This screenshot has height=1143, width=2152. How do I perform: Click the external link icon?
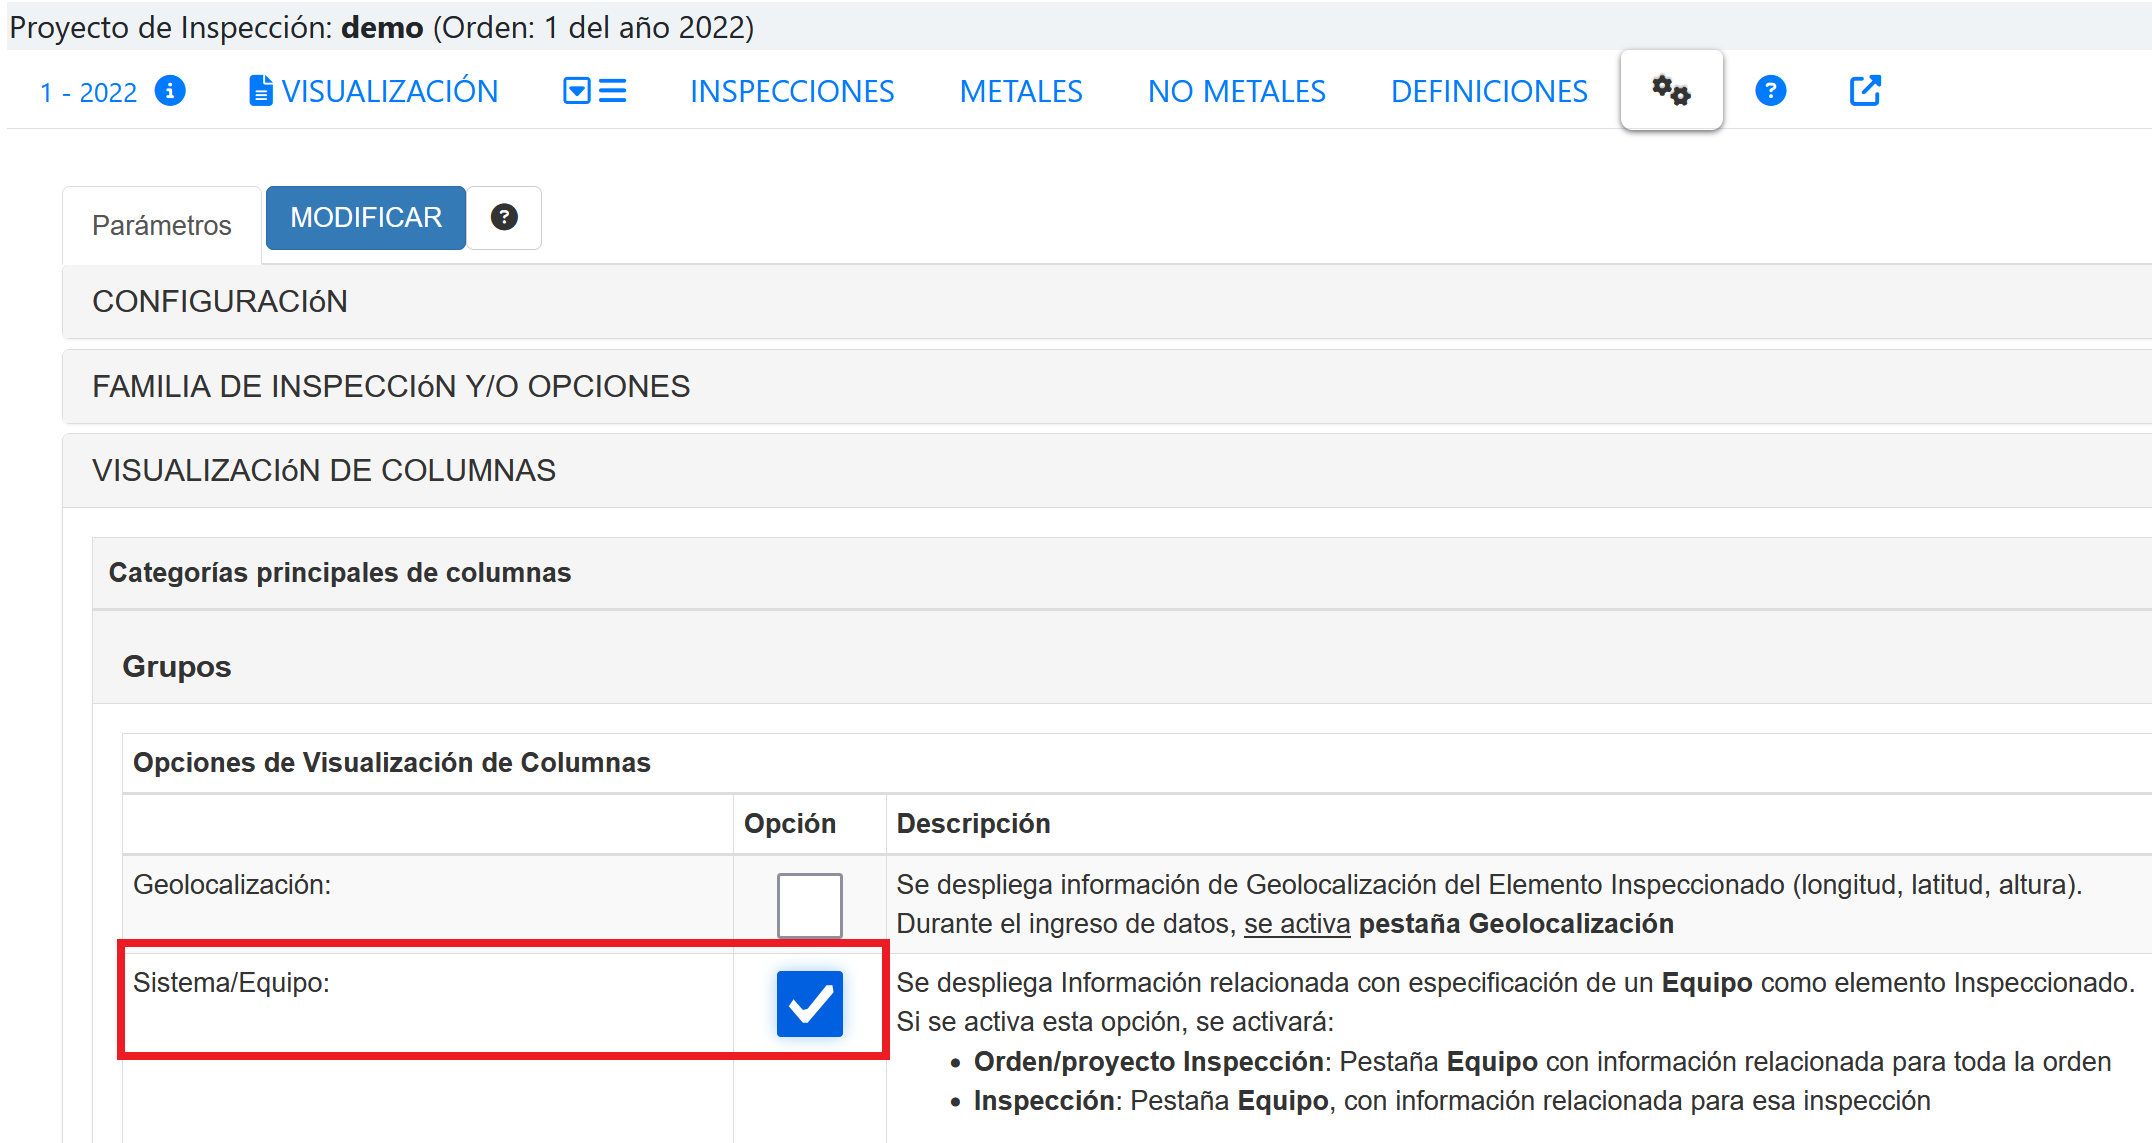pos(1864,91)
